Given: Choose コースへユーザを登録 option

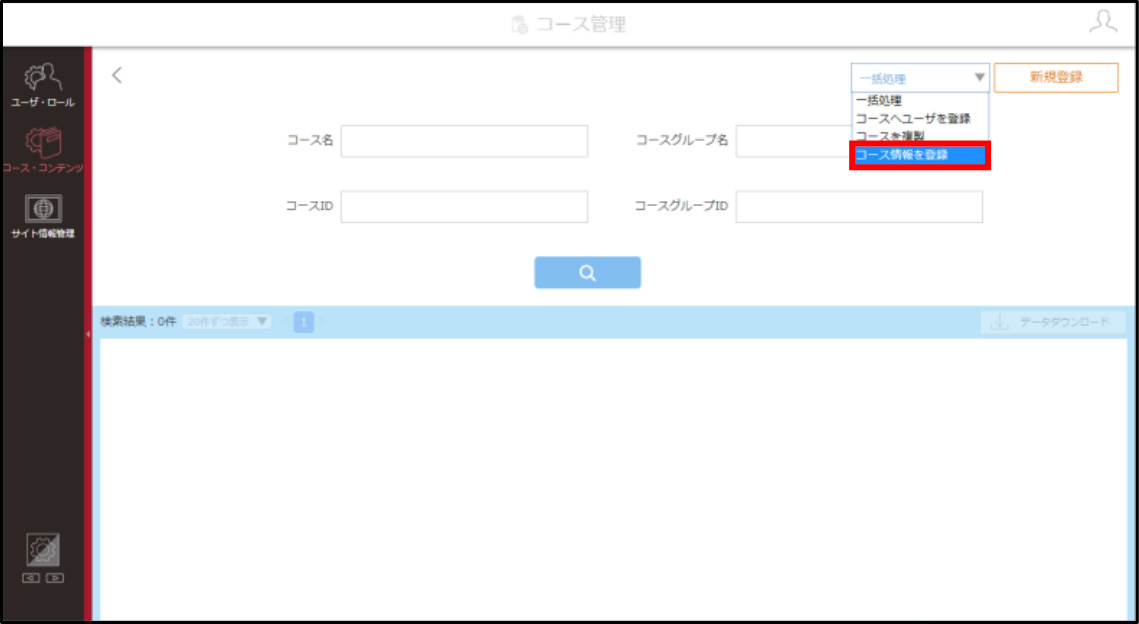Looking at the screenshot, I should [913, 118].
